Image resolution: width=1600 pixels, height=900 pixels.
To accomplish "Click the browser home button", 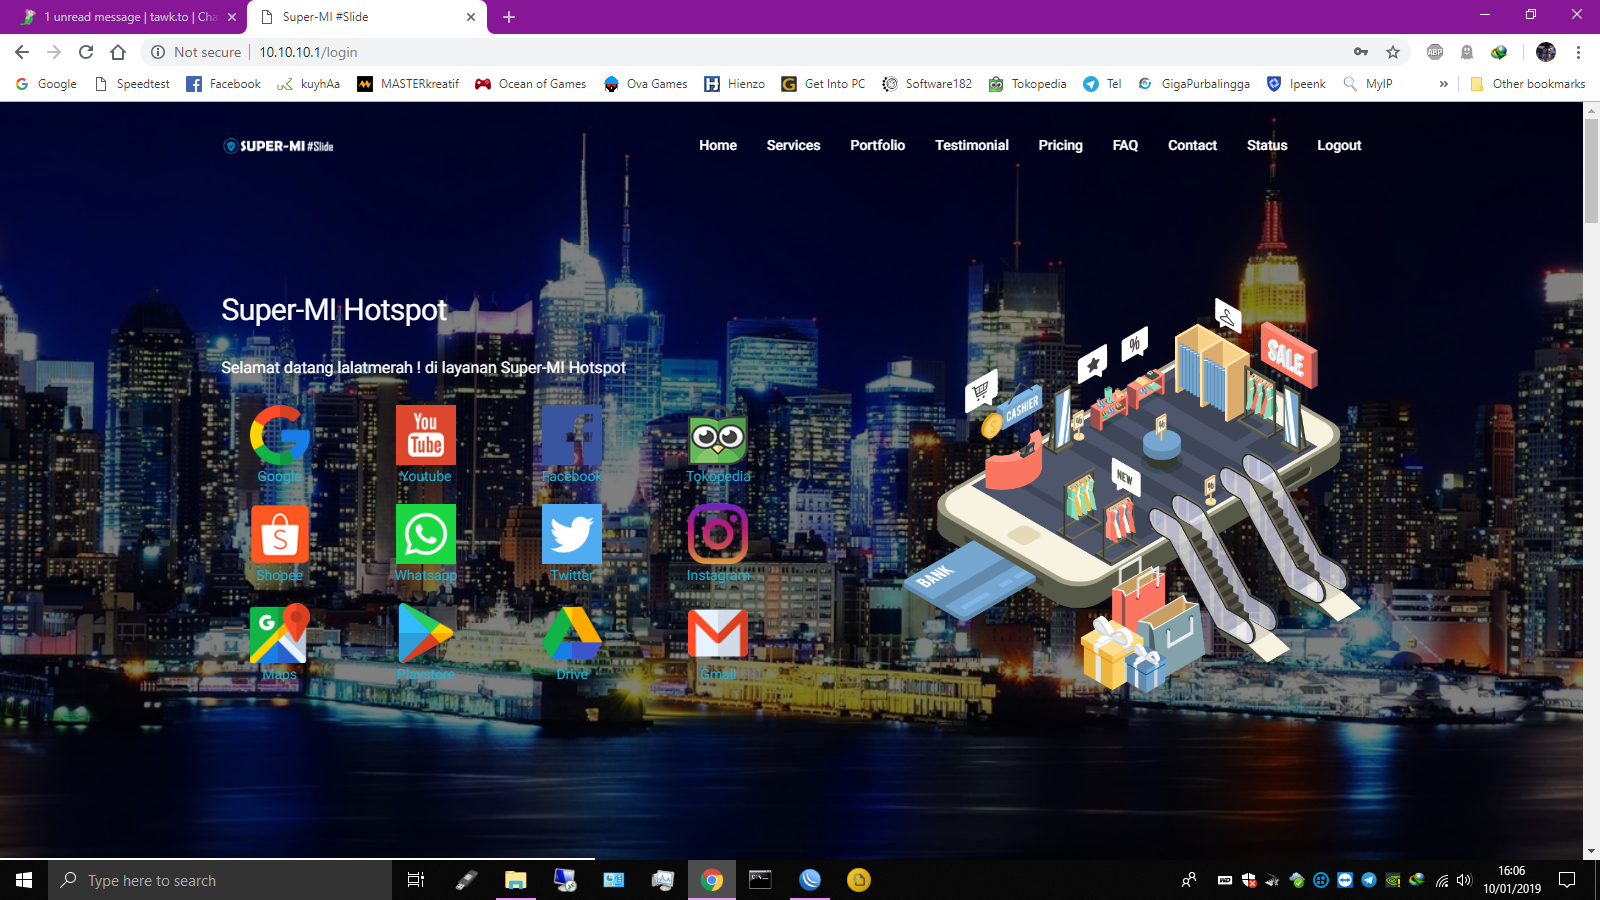I will (x=118, y=52).
